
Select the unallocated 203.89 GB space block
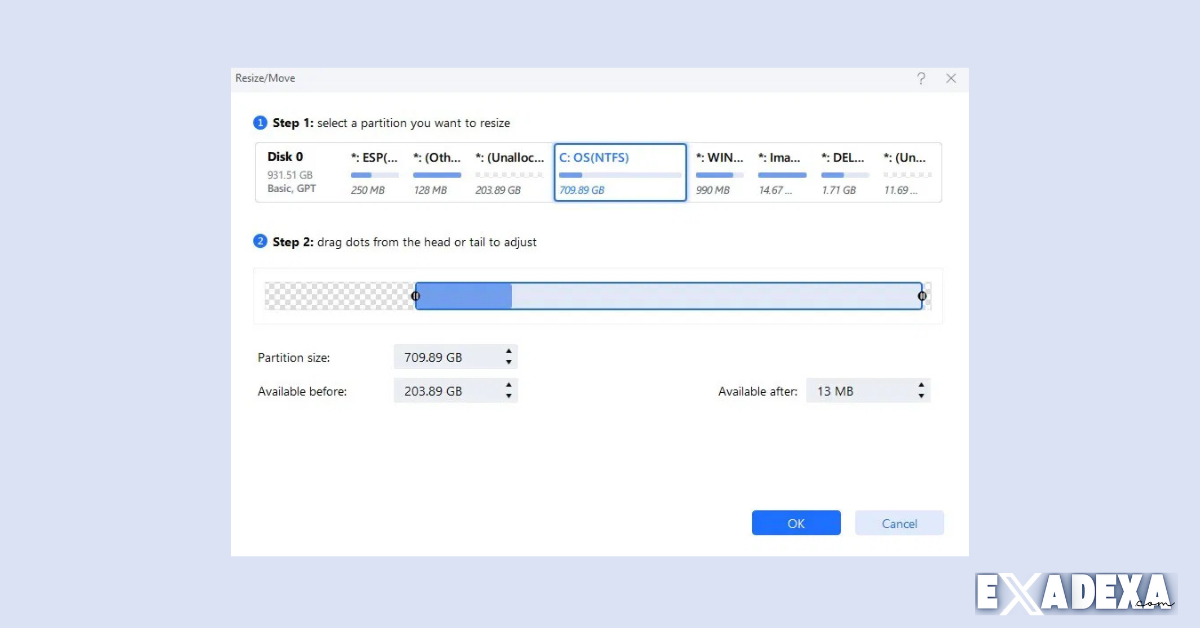pyautogui.click(x=508, y=172)
